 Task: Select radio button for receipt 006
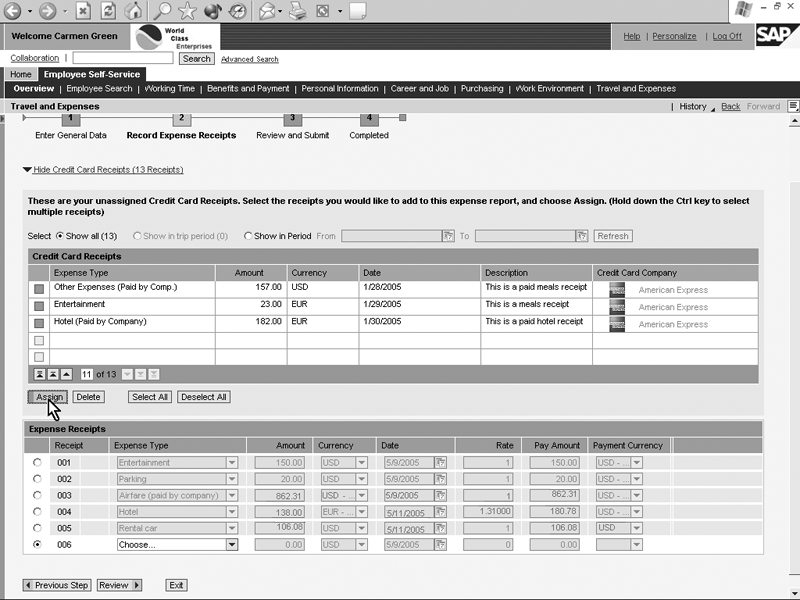click(37, 544)
